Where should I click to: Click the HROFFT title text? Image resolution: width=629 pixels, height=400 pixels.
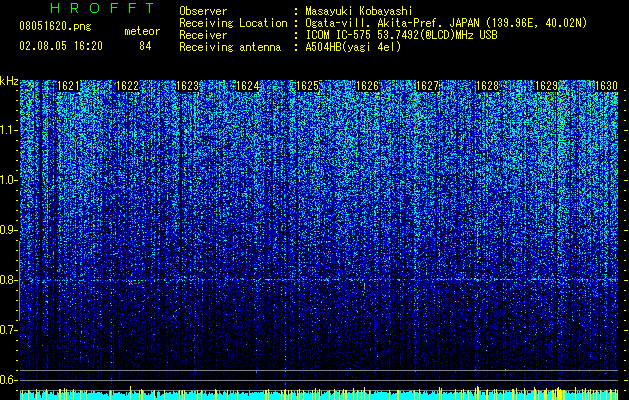point(103,8)
